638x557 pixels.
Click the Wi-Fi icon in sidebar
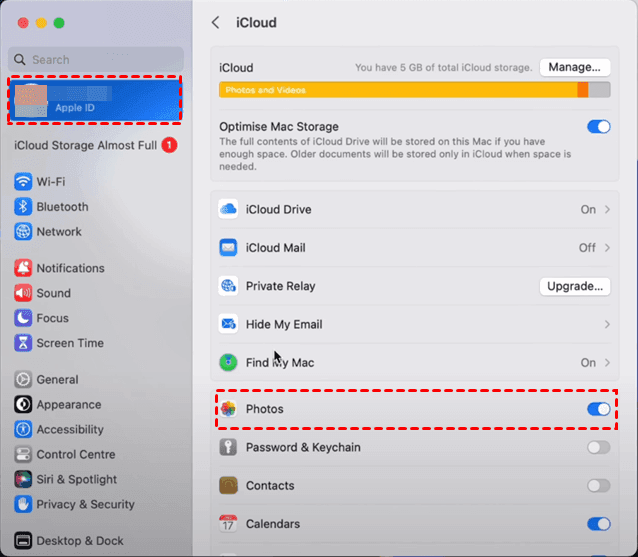23,181
